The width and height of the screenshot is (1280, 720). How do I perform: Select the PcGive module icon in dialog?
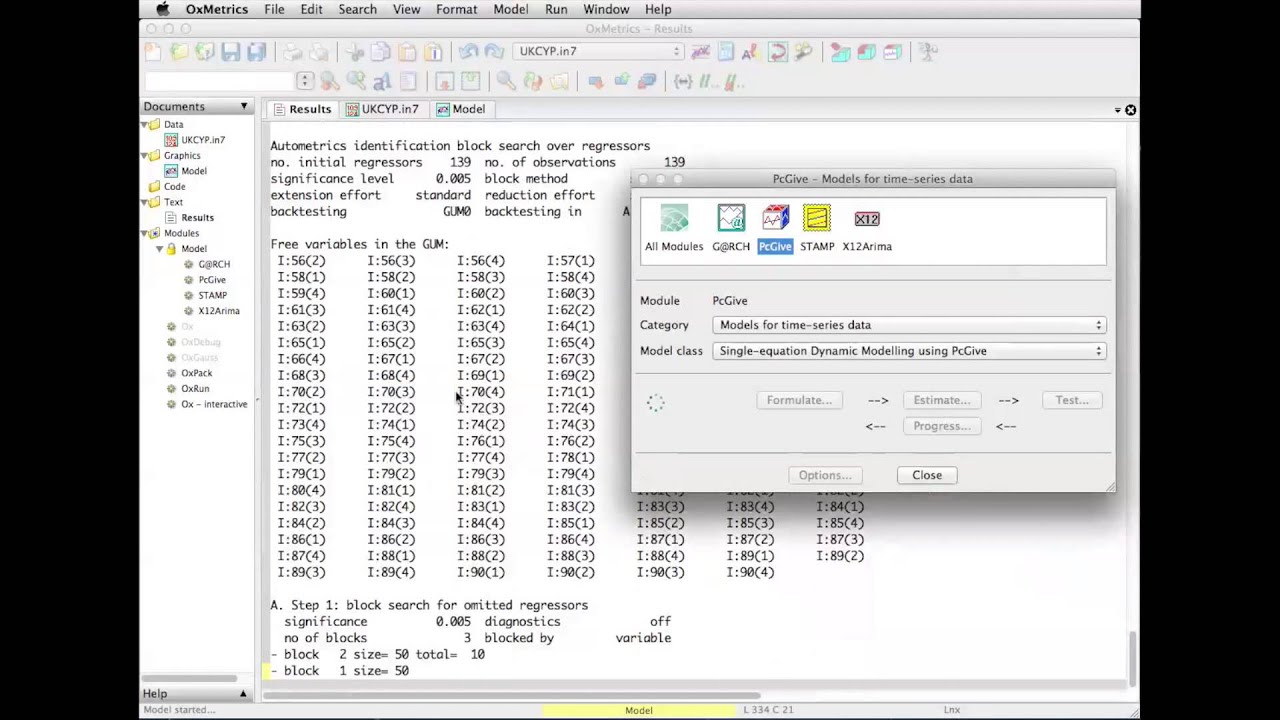[x=775, y=219]
